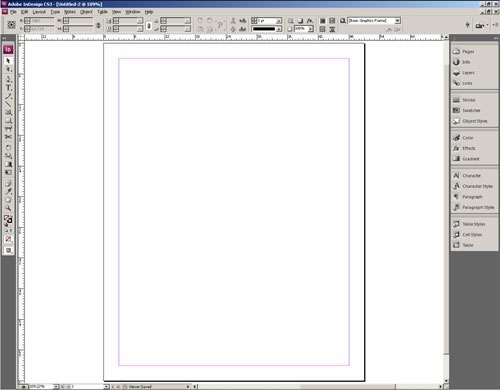Screen dimensions: 500x390
Task: Select the Type tool
Action: click(x=8, y=88)
